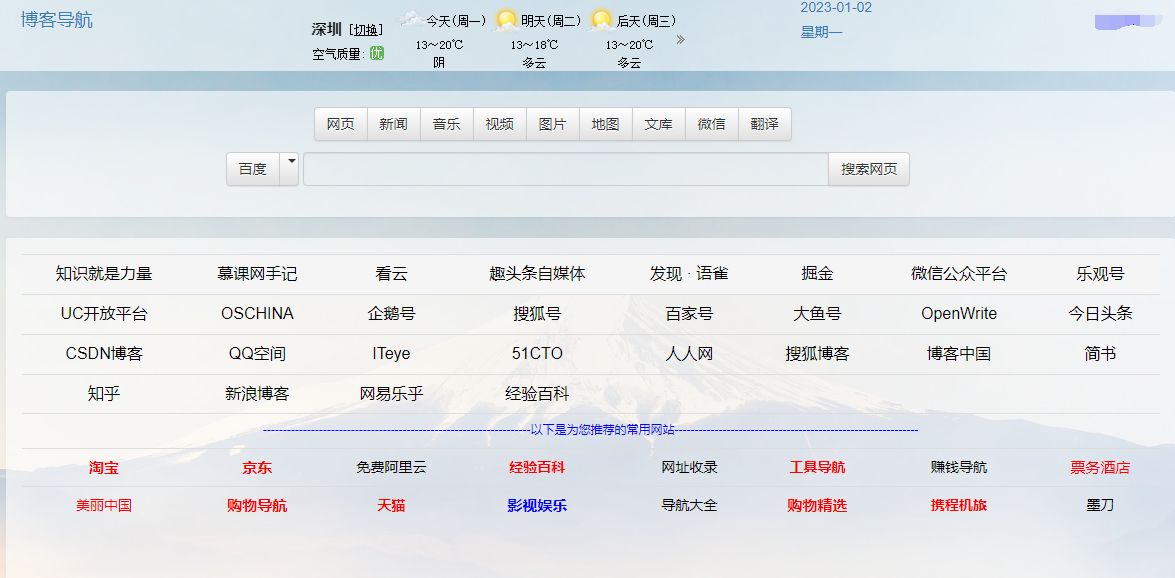1175x578 pixels.
Task: Open the 搜狐博客 link
Action: pyautogui.click(x=818, y=353)
